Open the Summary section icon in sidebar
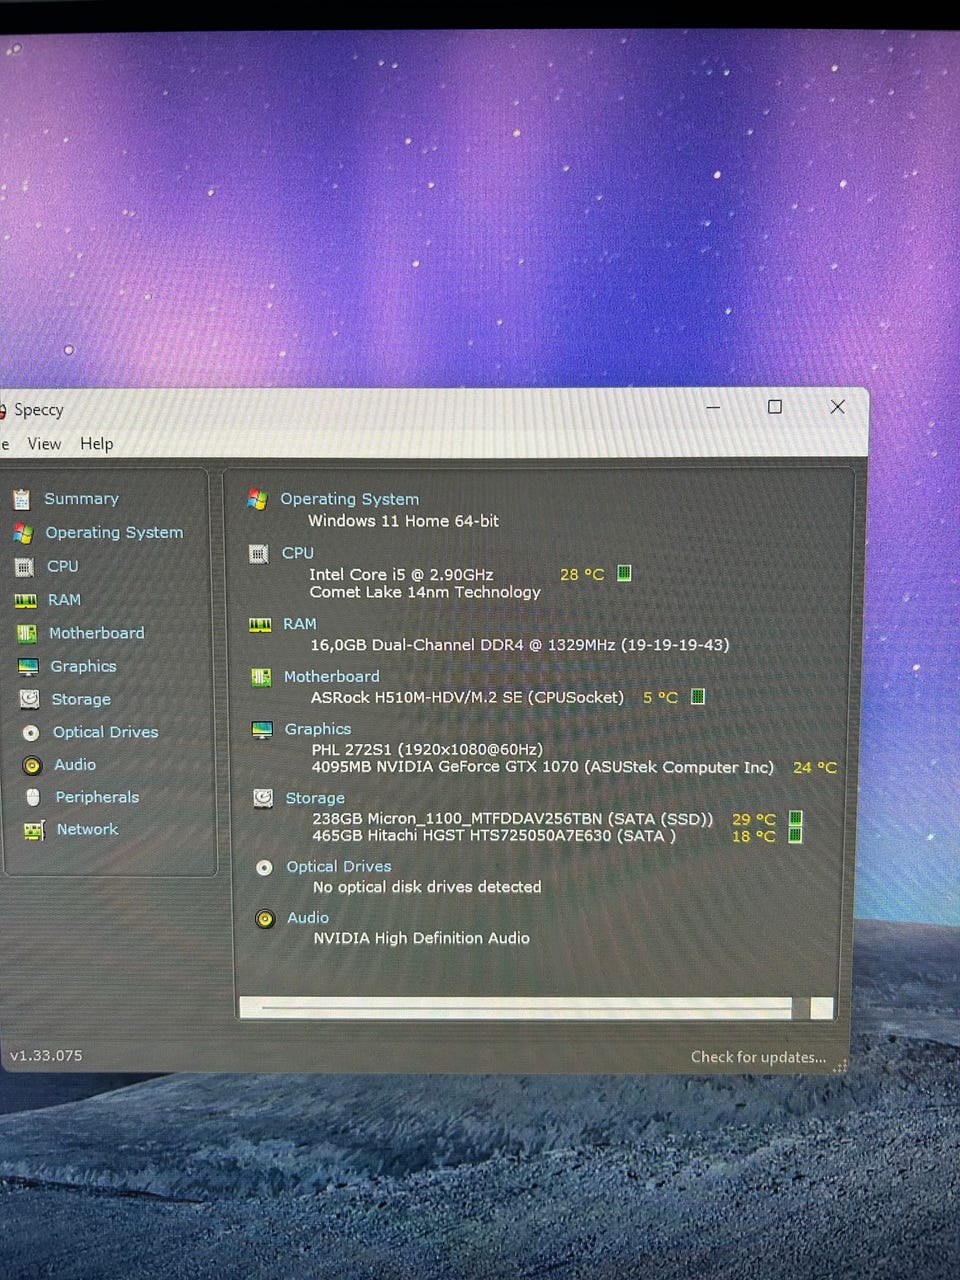 click(x=21, y=499)
